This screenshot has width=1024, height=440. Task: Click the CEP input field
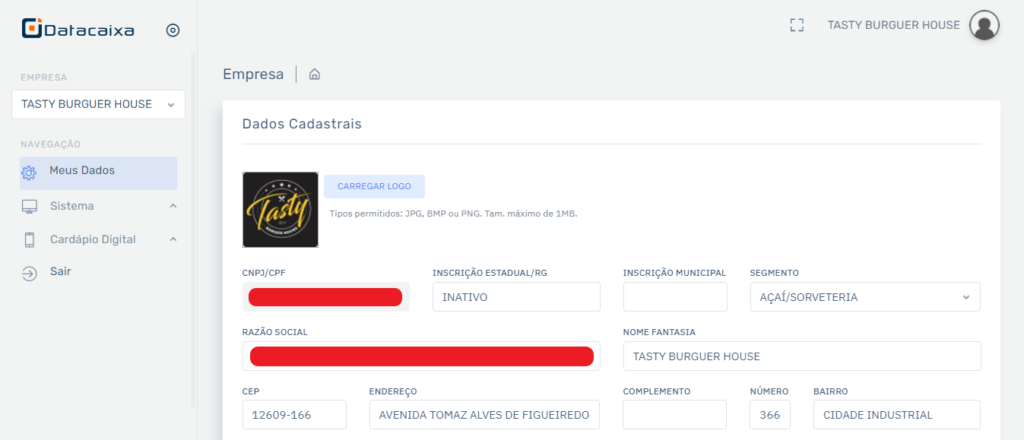294,415
